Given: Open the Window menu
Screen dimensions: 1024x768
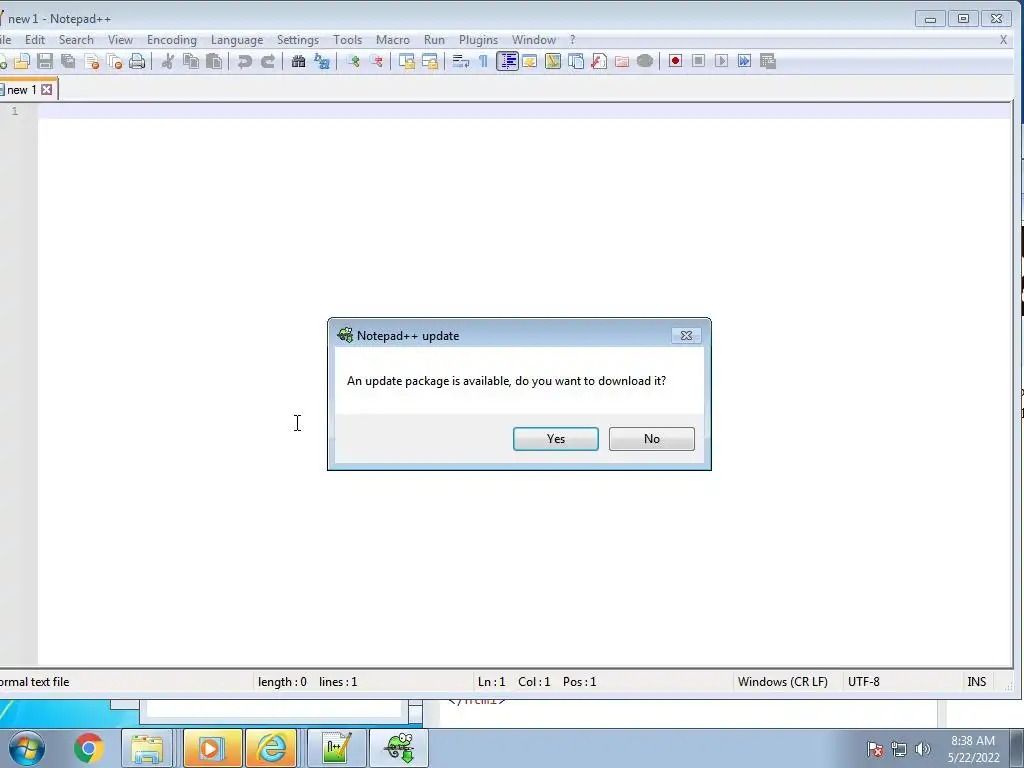Looking at the screenshot, I should coord(534,40).
